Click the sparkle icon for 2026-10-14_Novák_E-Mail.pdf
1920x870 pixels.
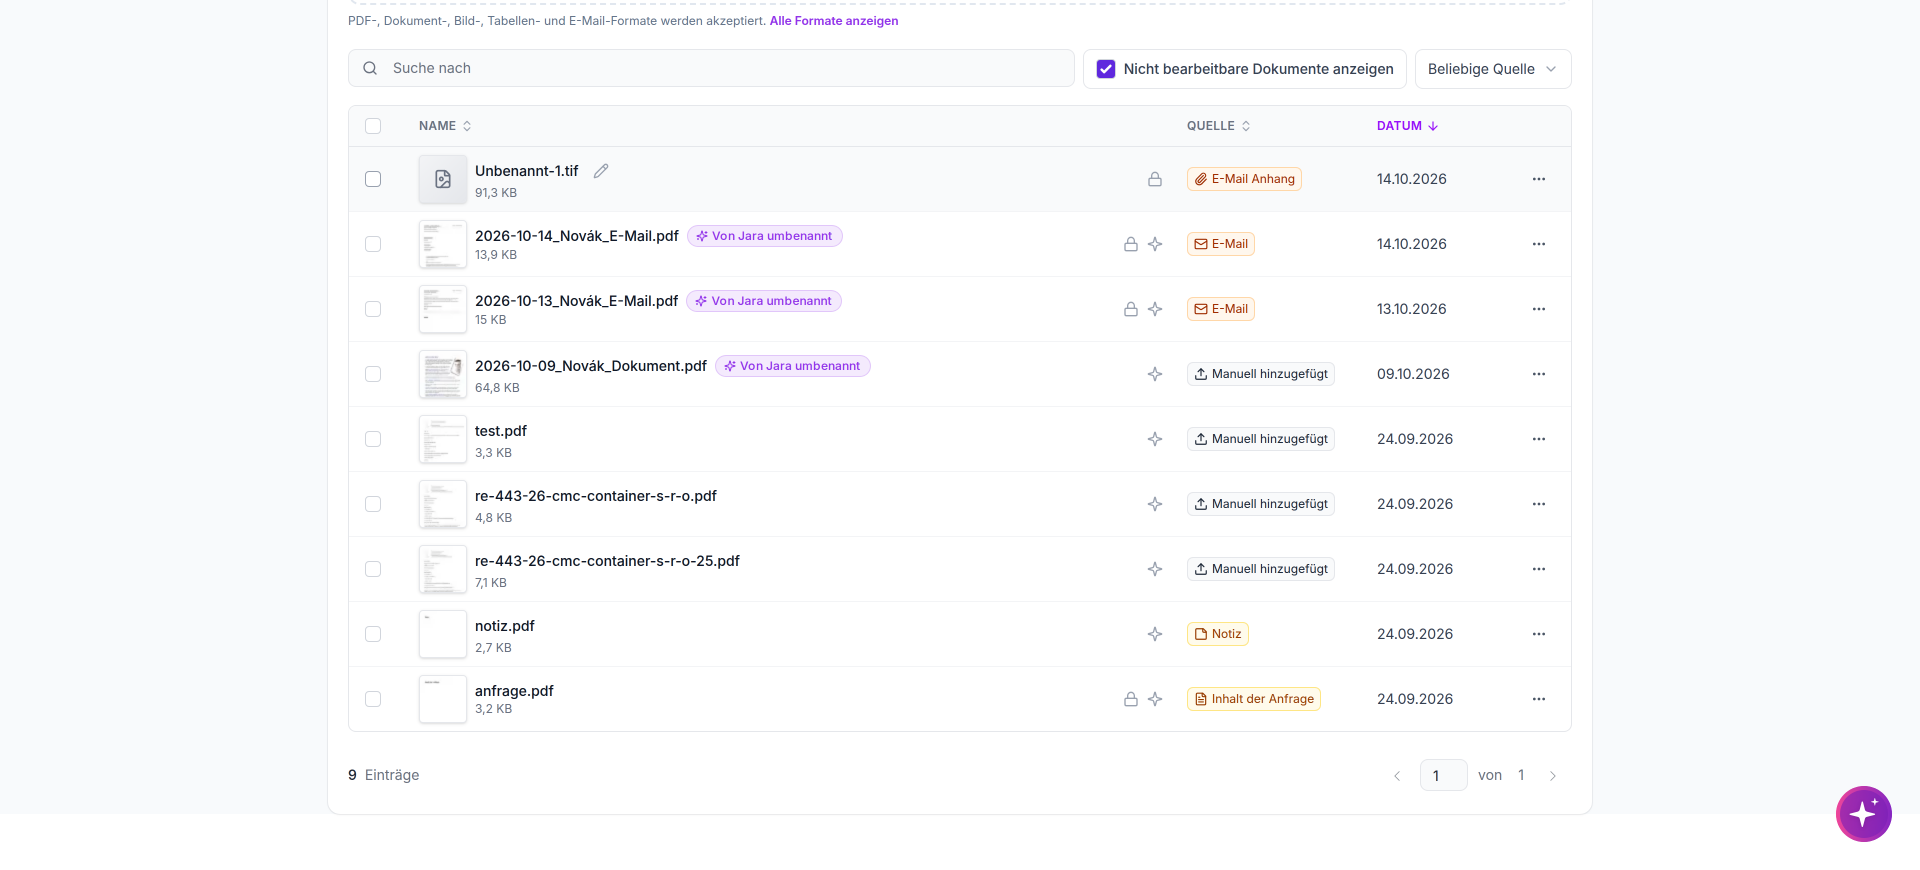(x=1155, y=244)
